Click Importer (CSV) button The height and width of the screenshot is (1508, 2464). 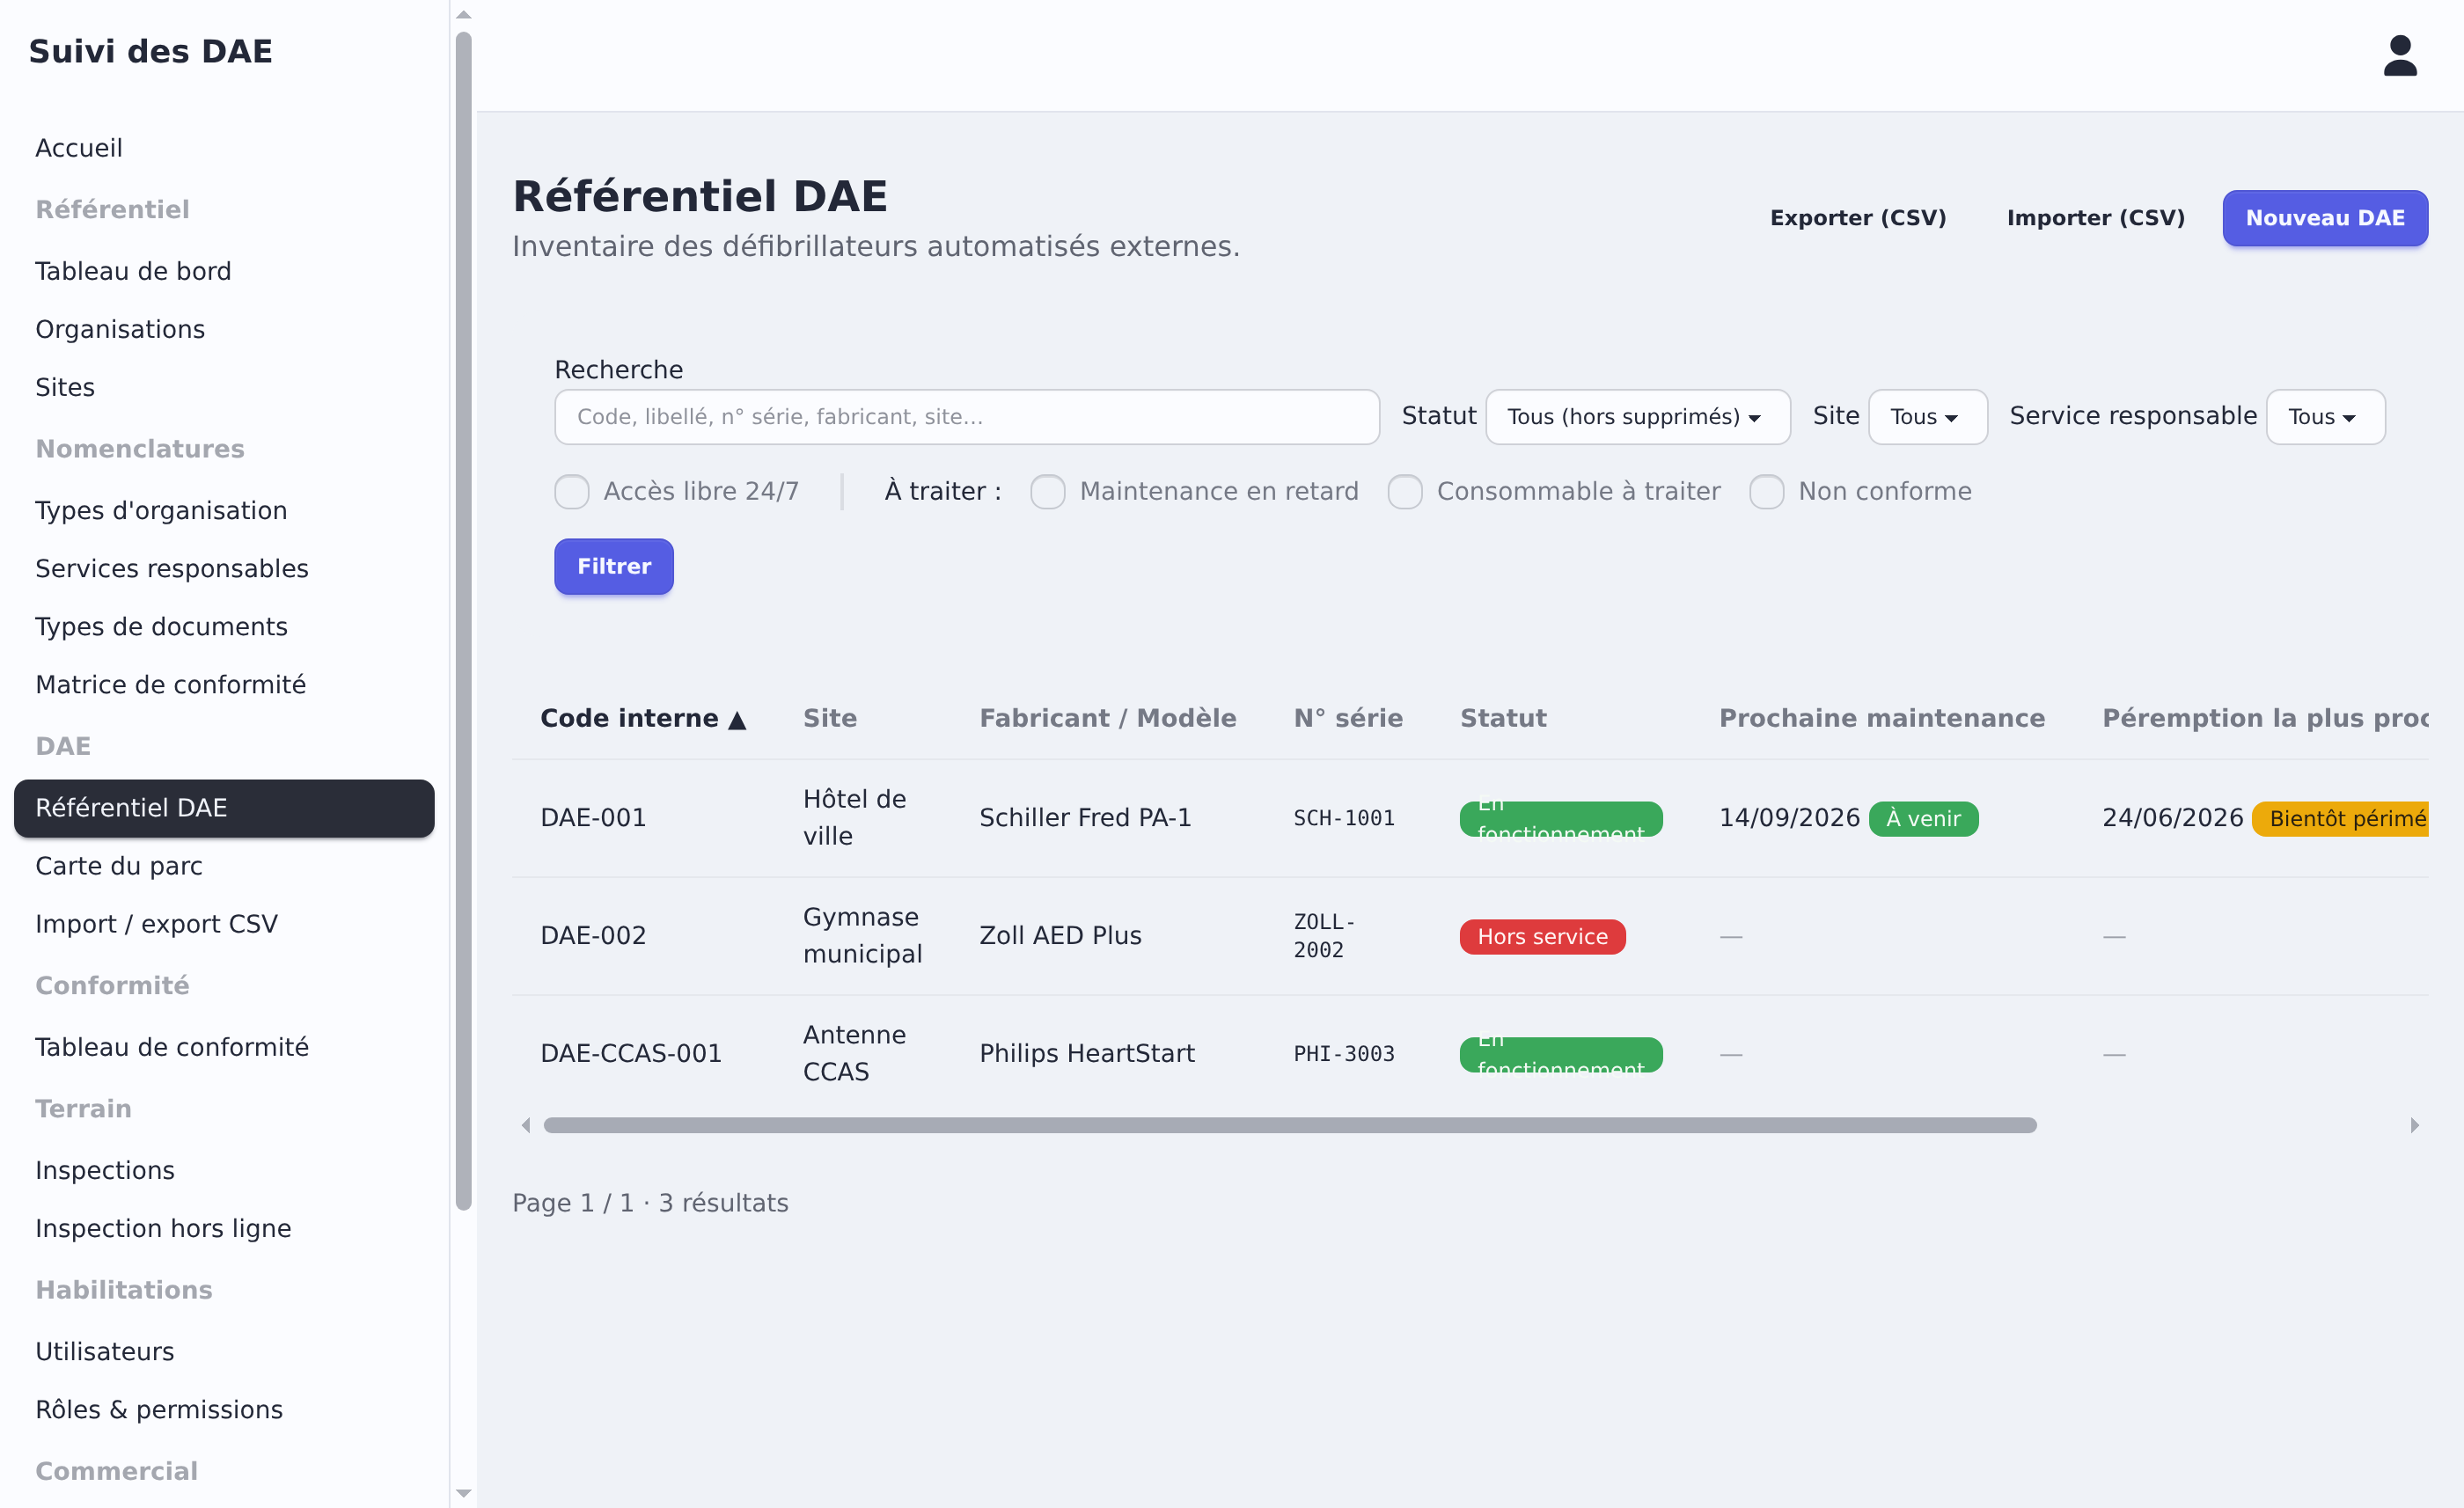coord(2095,218)
